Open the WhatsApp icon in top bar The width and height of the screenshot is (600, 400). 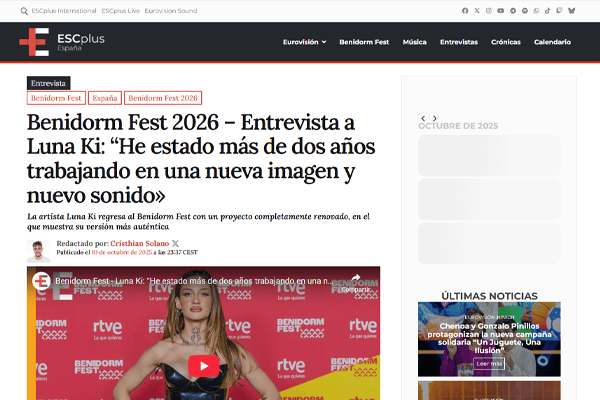[x=536, y=11]
